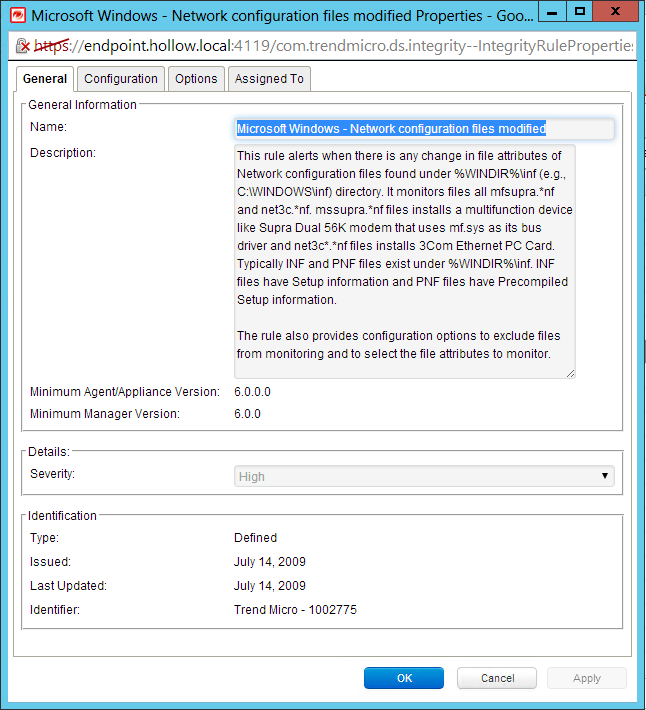The image size is (646, 710).
Task: Click the Trend Micro icon in title bar
Action: [x=16, y=14]
